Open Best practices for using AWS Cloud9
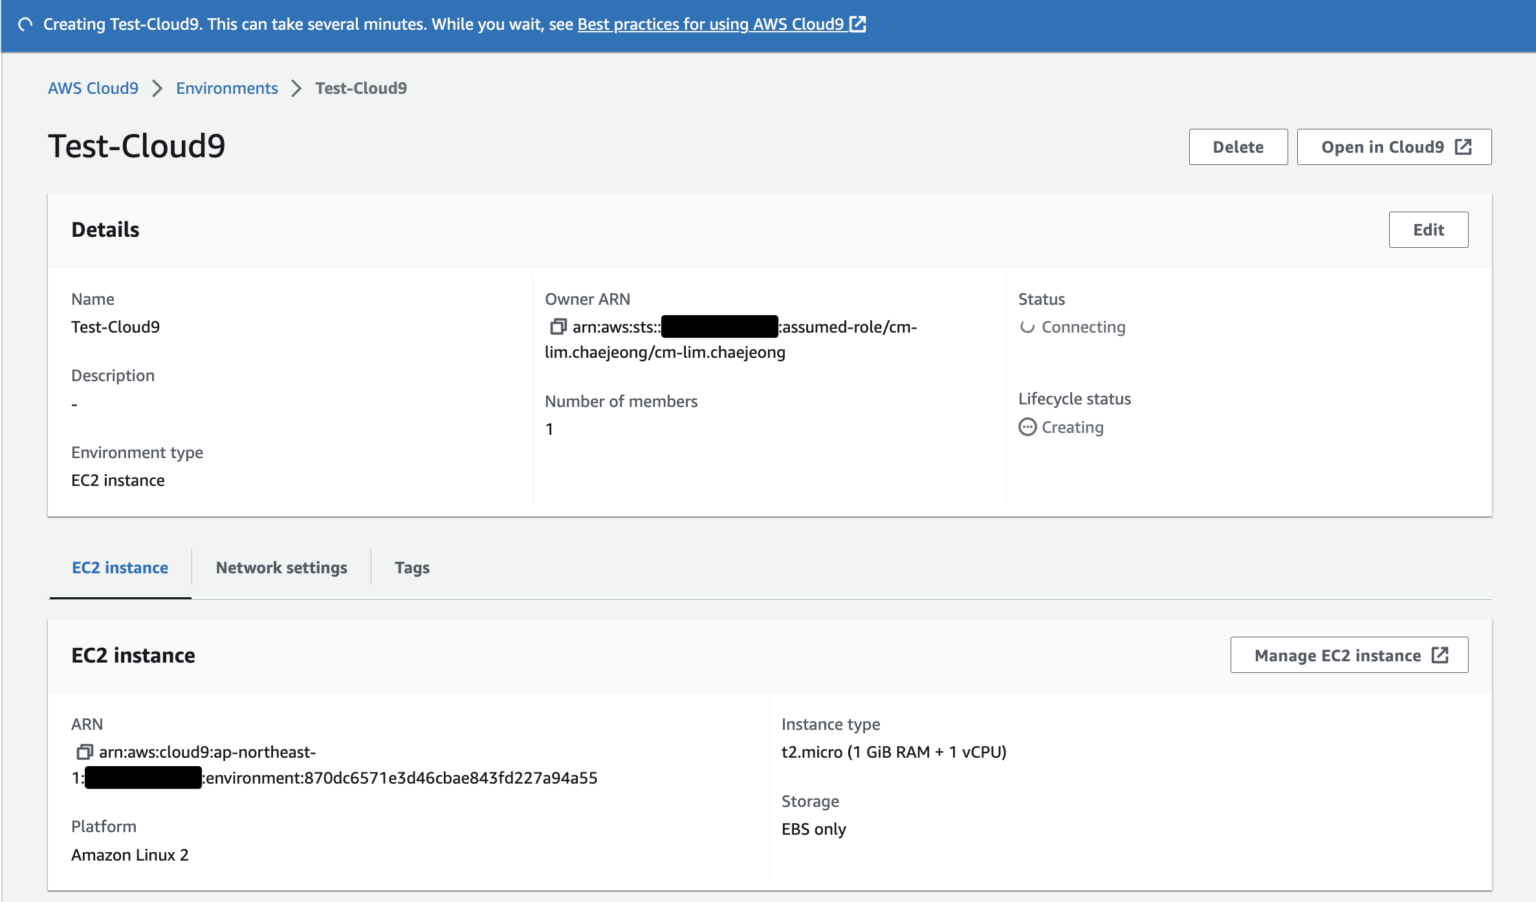The width and height of the screenshot is (1536, 902). point(713,24)
